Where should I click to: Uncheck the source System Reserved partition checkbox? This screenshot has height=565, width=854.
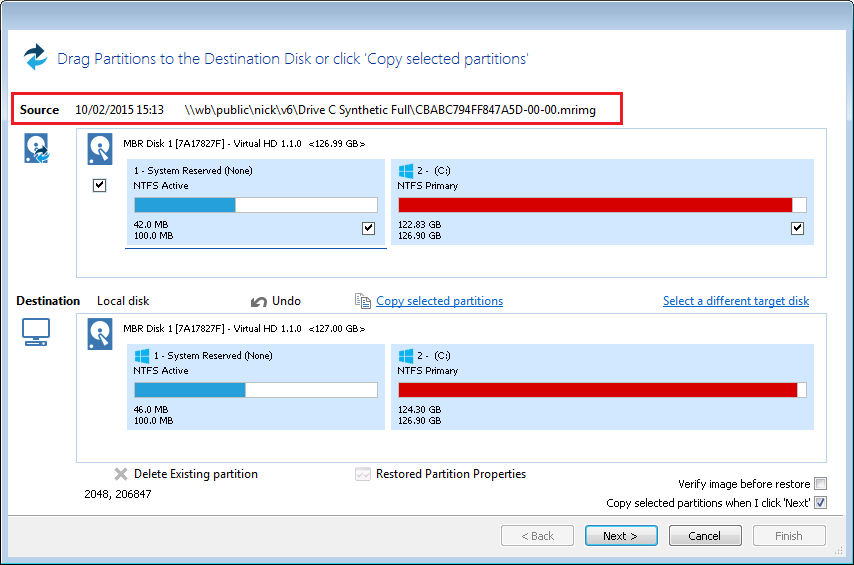368,228
